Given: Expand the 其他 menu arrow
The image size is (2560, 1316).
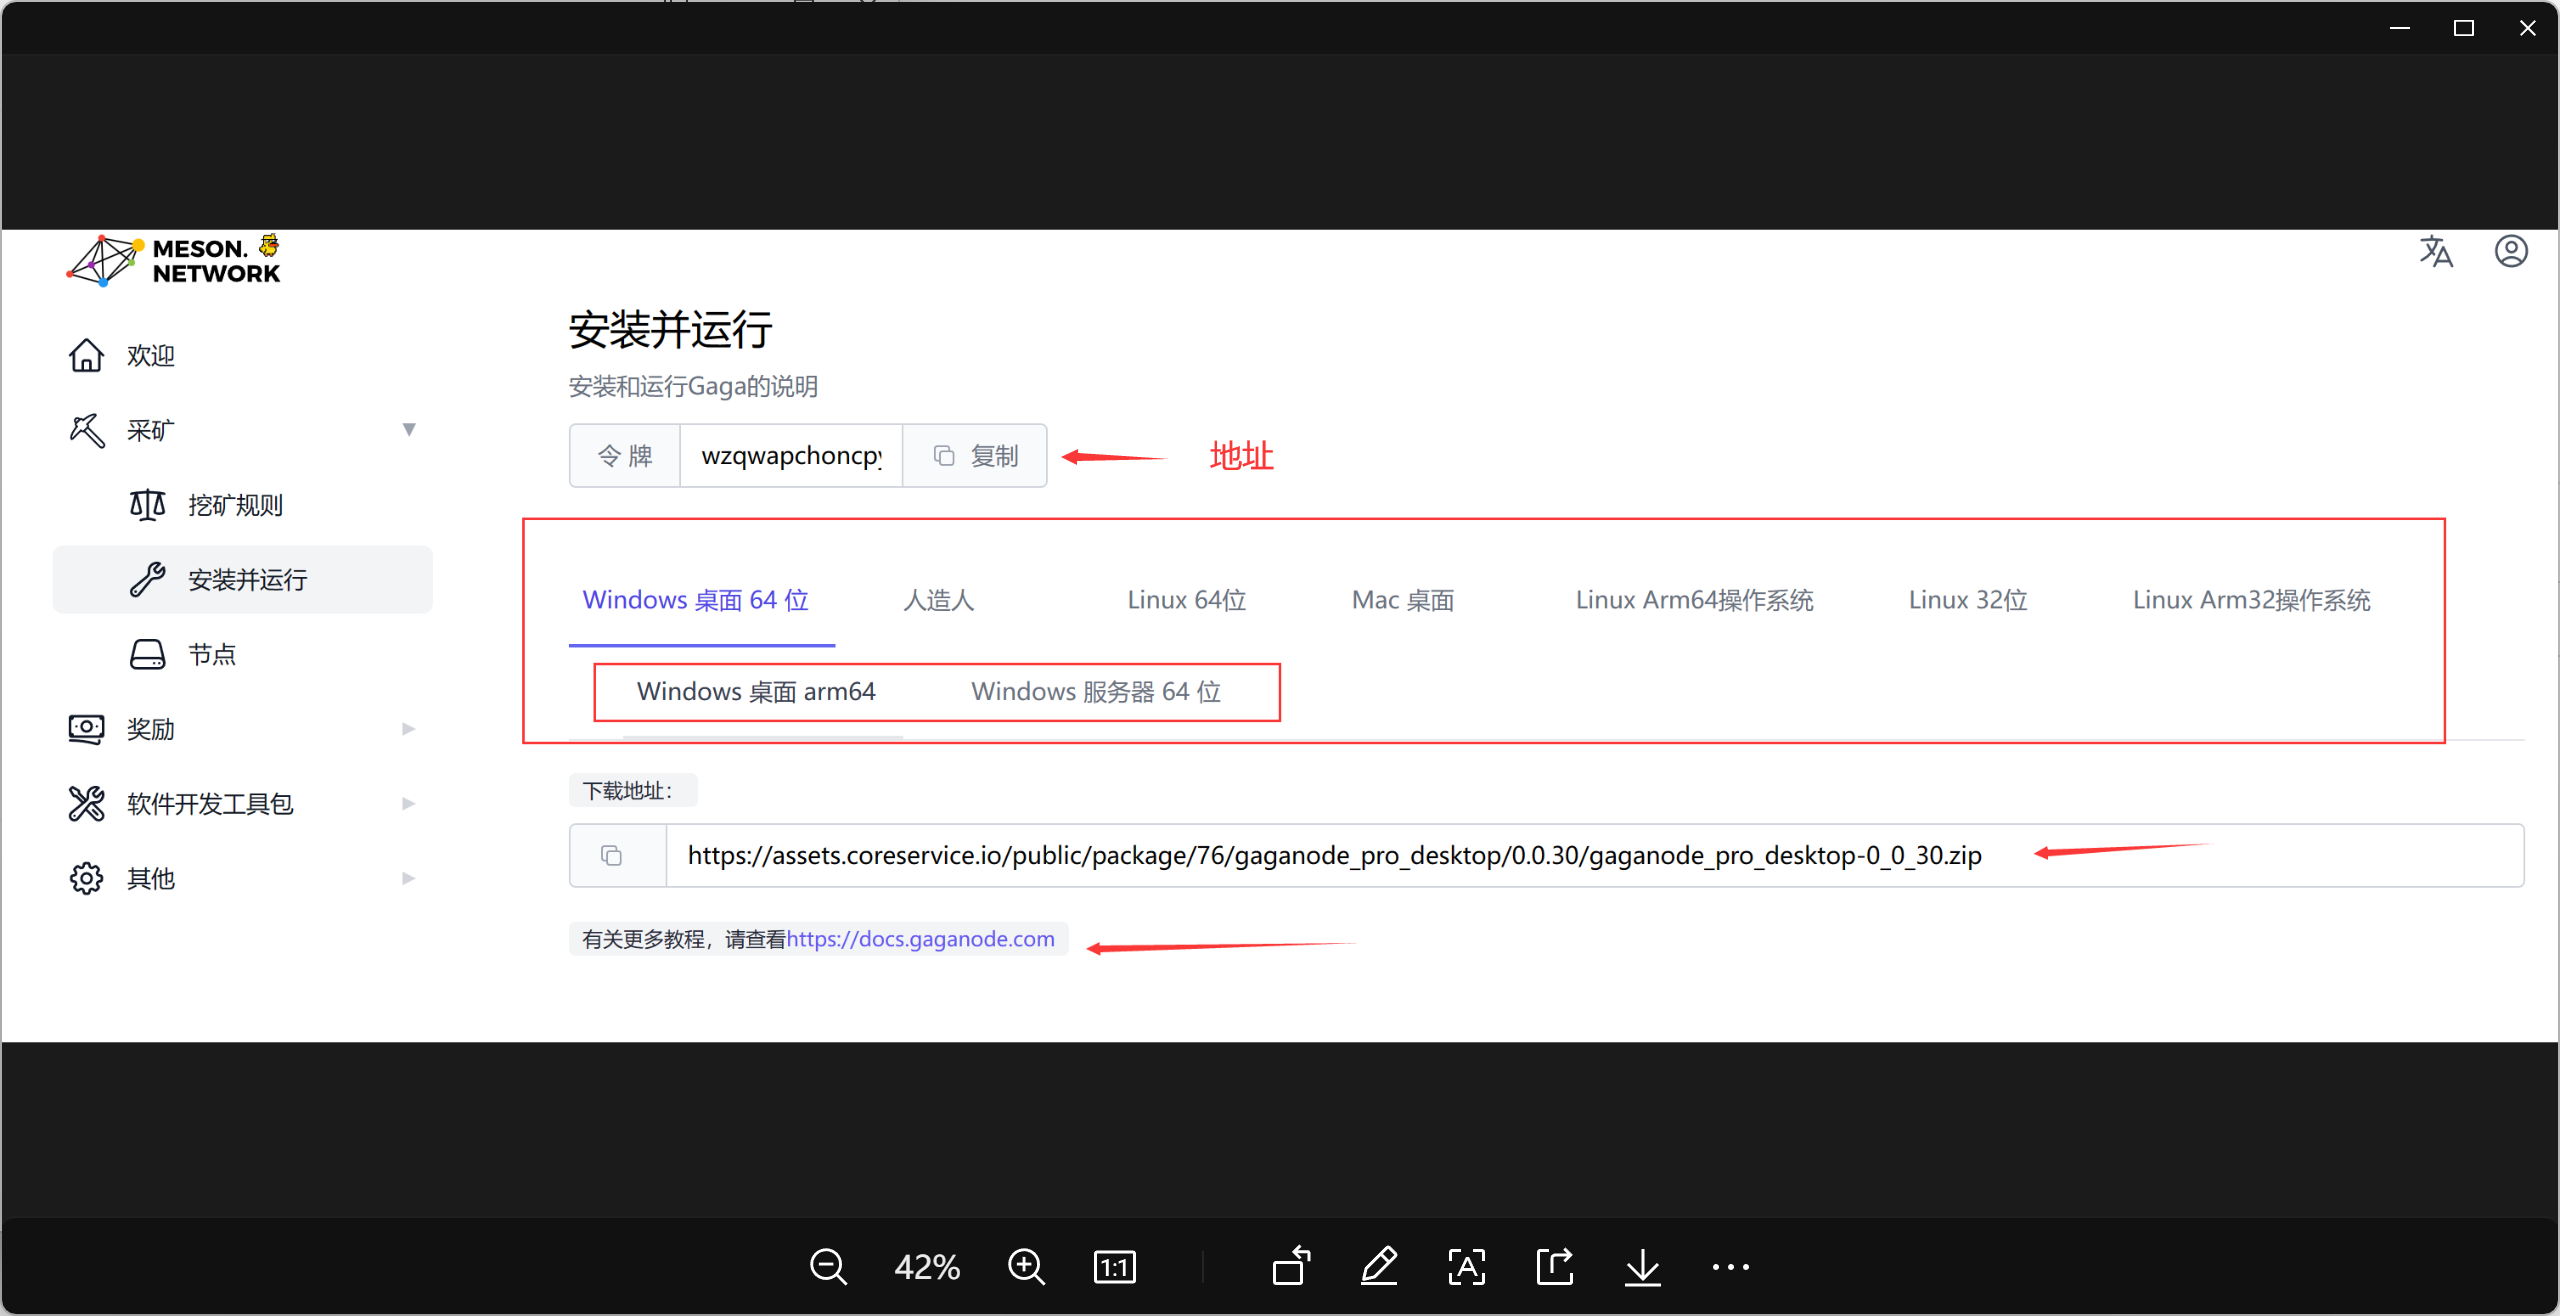Looking at the screenshot, I should [x=408, y=878].
